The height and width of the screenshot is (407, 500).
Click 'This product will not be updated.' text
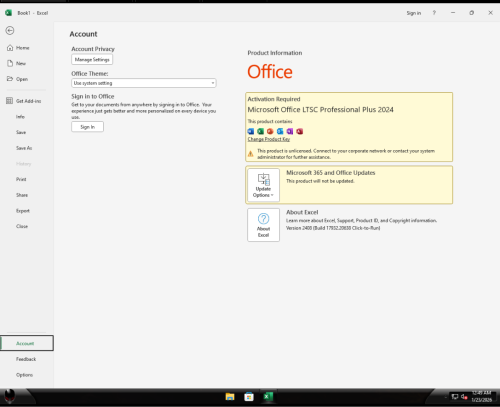[x=320, y=181]
